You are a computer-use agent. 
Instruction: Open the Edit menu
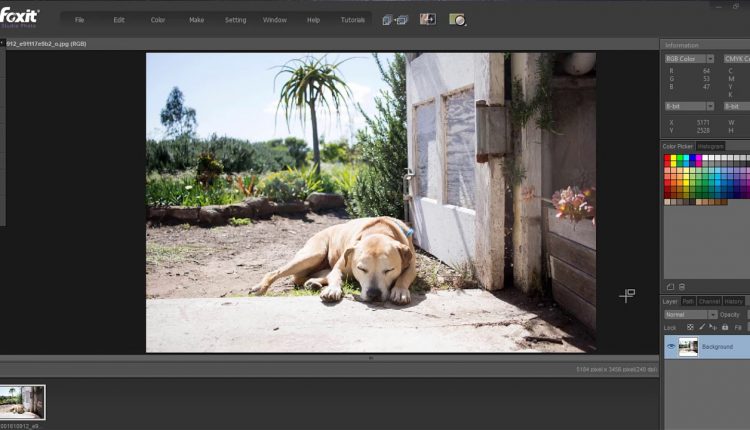[x=119, y=20]
